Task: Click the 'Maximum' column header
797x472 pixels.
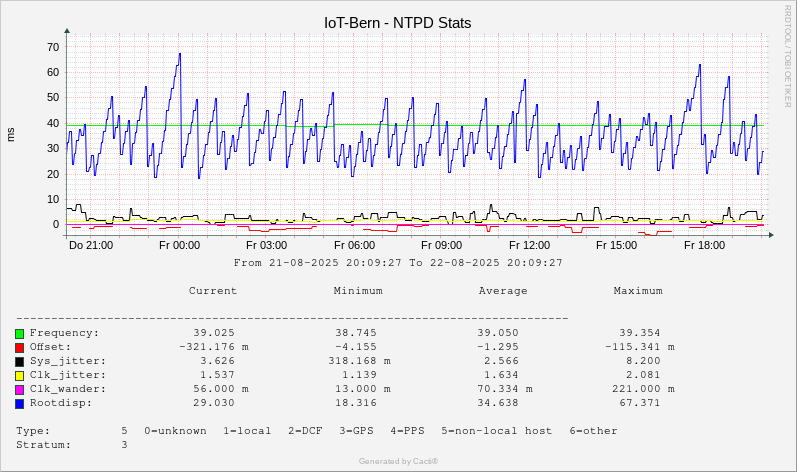Action: click(638, 291)
